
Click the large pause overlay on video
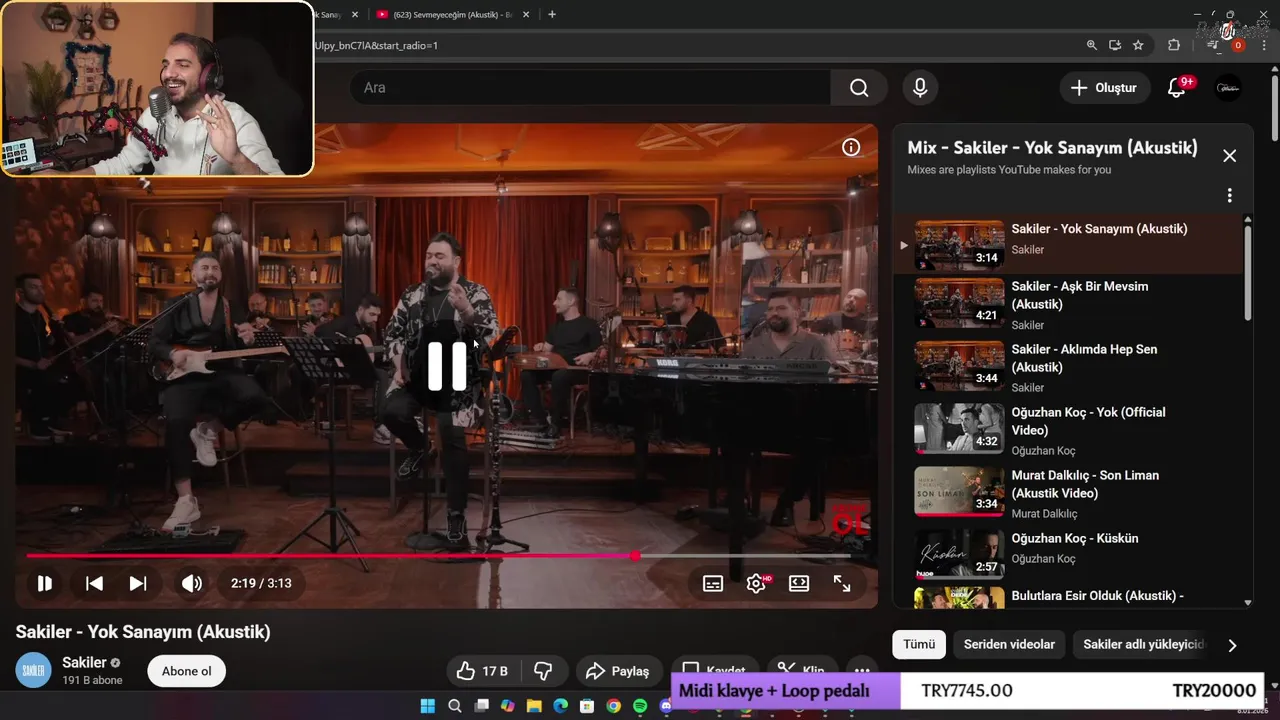[x=447, y=366]
